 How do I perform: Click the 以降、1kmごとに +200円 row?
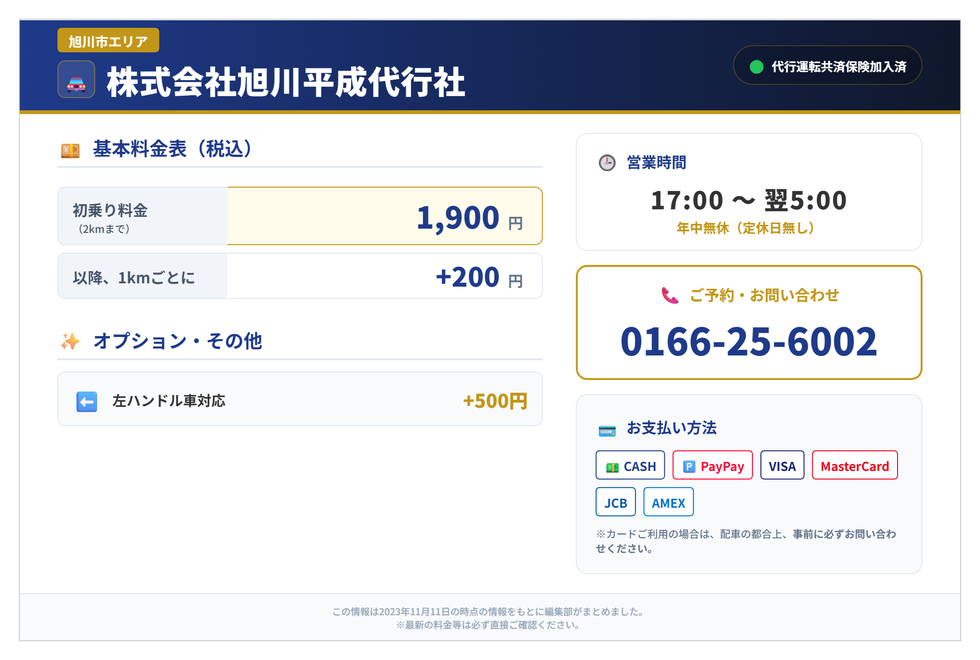(x=300, y=276)
